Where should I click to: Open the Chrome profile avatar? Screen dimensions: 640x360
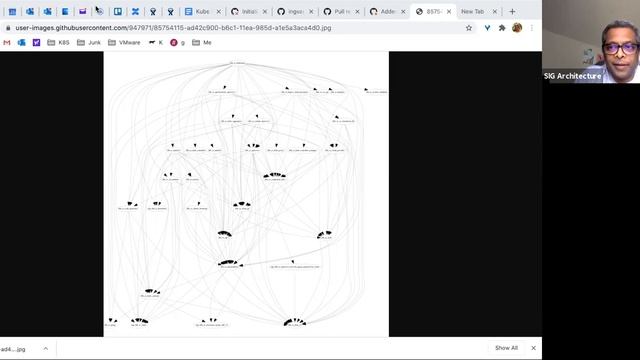[517, 28]
